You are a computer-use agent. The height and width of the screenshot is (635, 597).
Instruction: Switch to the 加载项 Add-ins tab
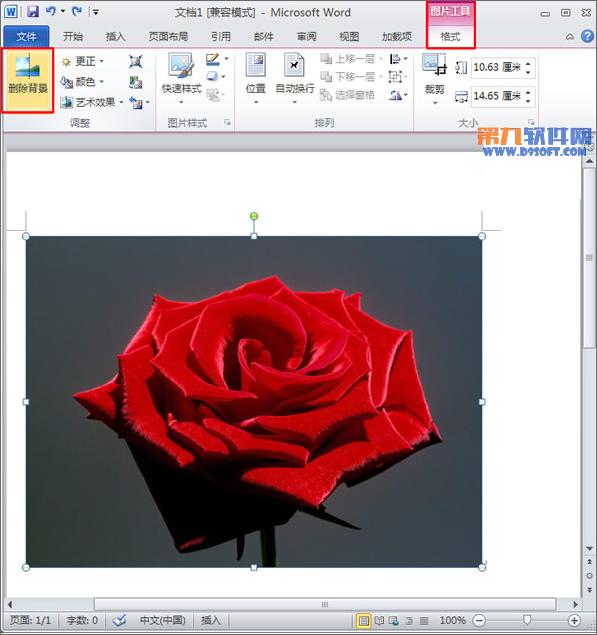(x=397, y=37)
